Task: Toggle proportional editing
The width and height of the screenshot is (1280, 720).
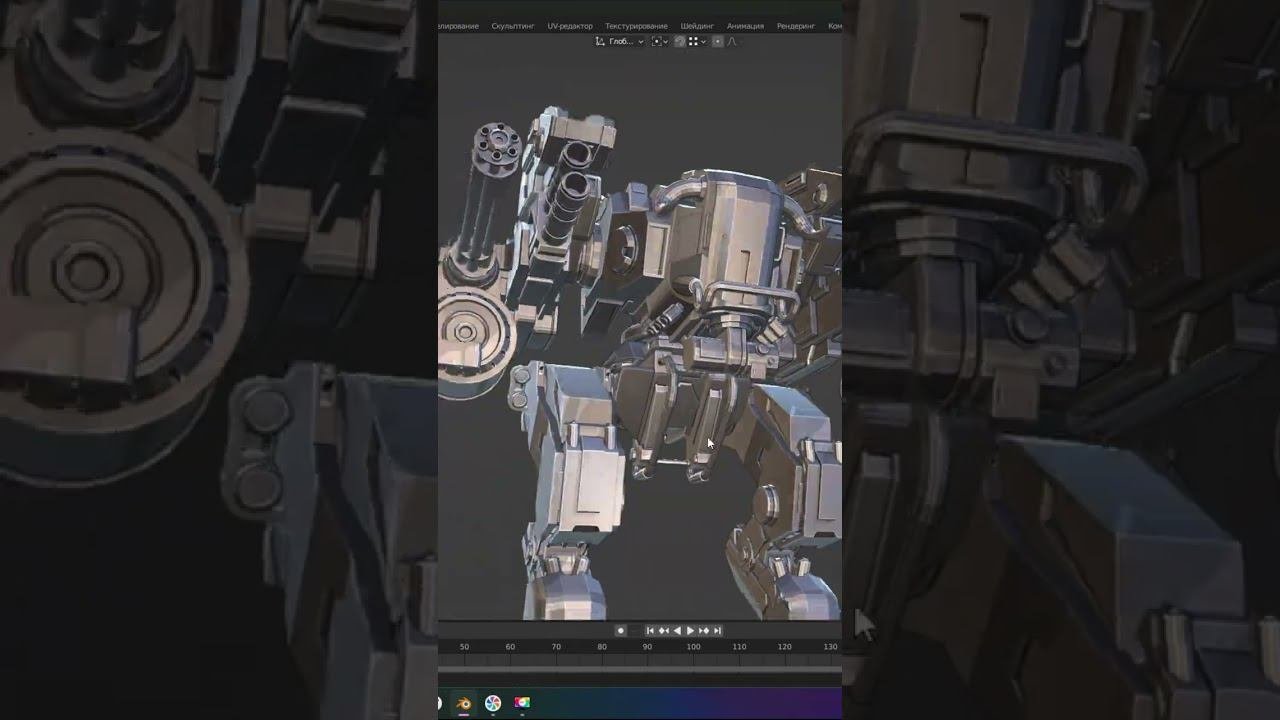Action: click(x=716, y=41)
